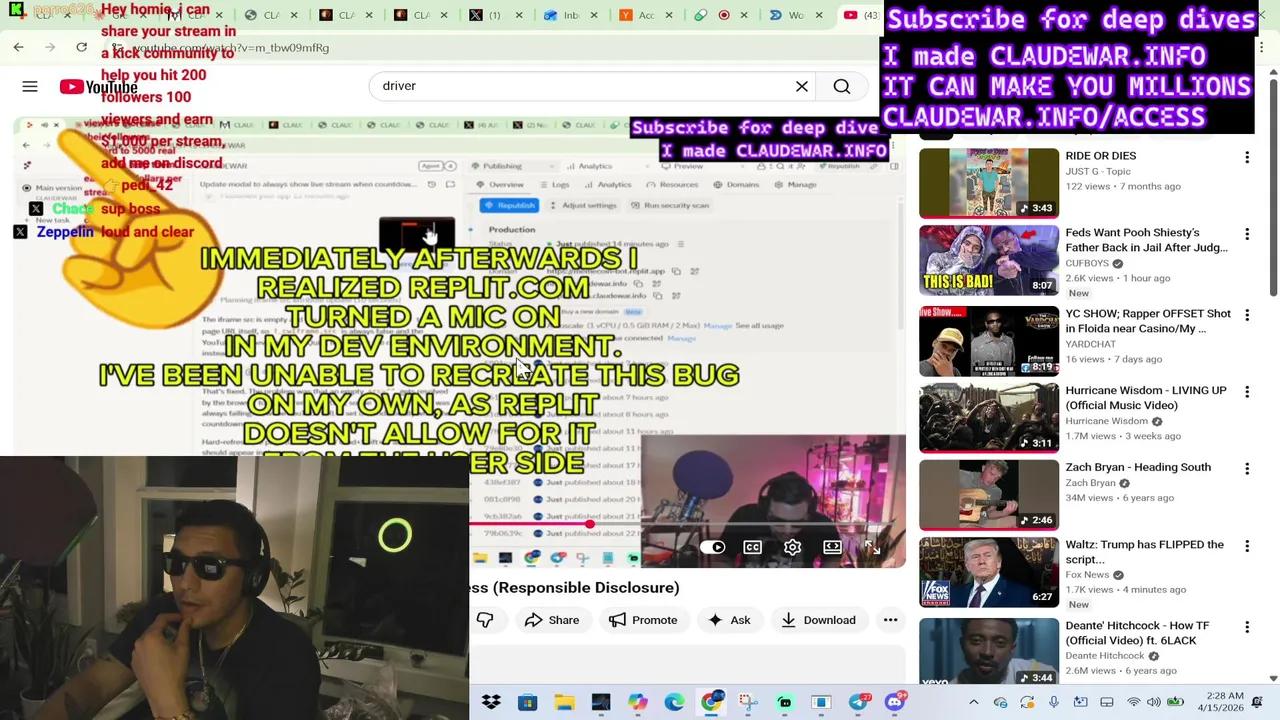Open title "Hurricane Wisdom - LIVING UP (Official Music Video)"
Viewport: 1280px width, 720px height.
(x=1146, y=398)
